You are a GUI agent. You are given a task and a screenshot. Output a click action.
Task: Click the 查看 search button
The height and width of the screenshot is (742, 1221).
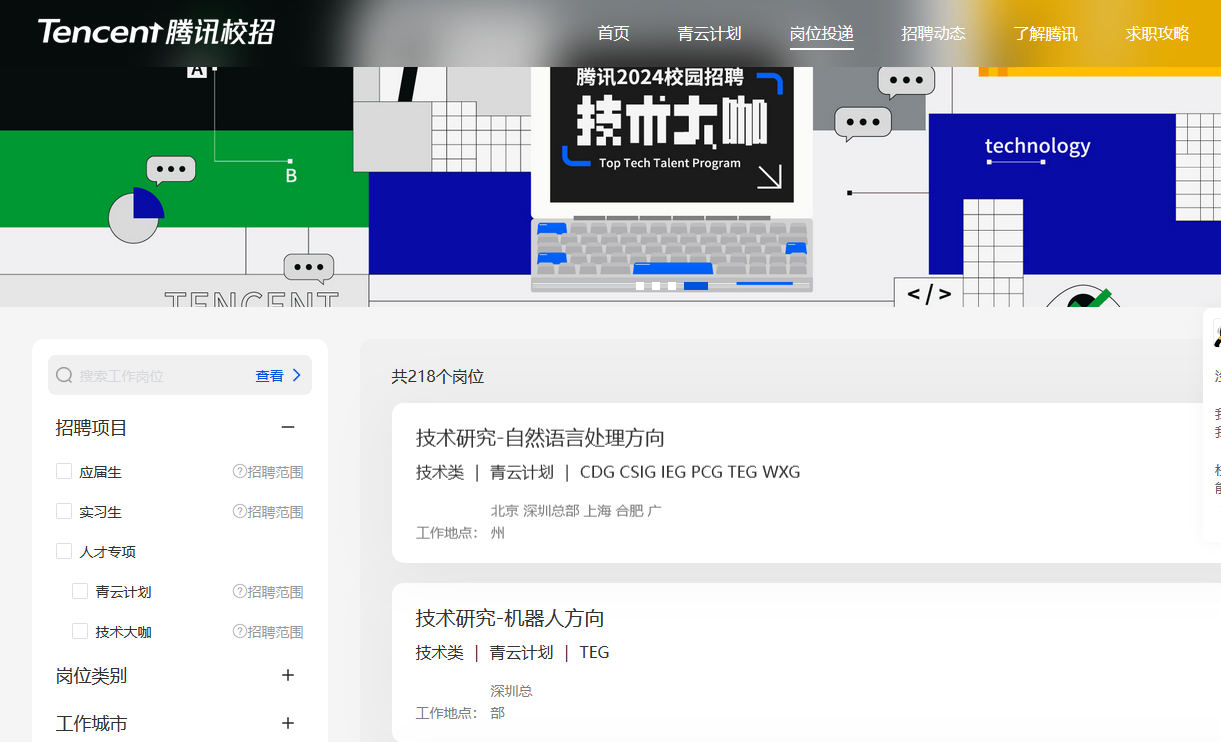pos(269,376)
